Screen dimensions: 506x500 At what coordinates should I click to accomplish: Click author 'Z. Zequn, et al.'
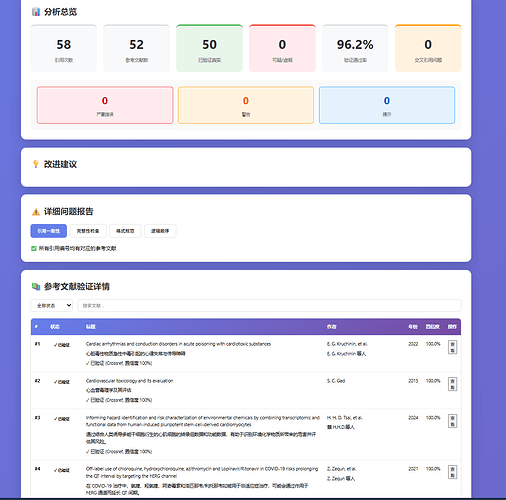(x=342, y=469)
